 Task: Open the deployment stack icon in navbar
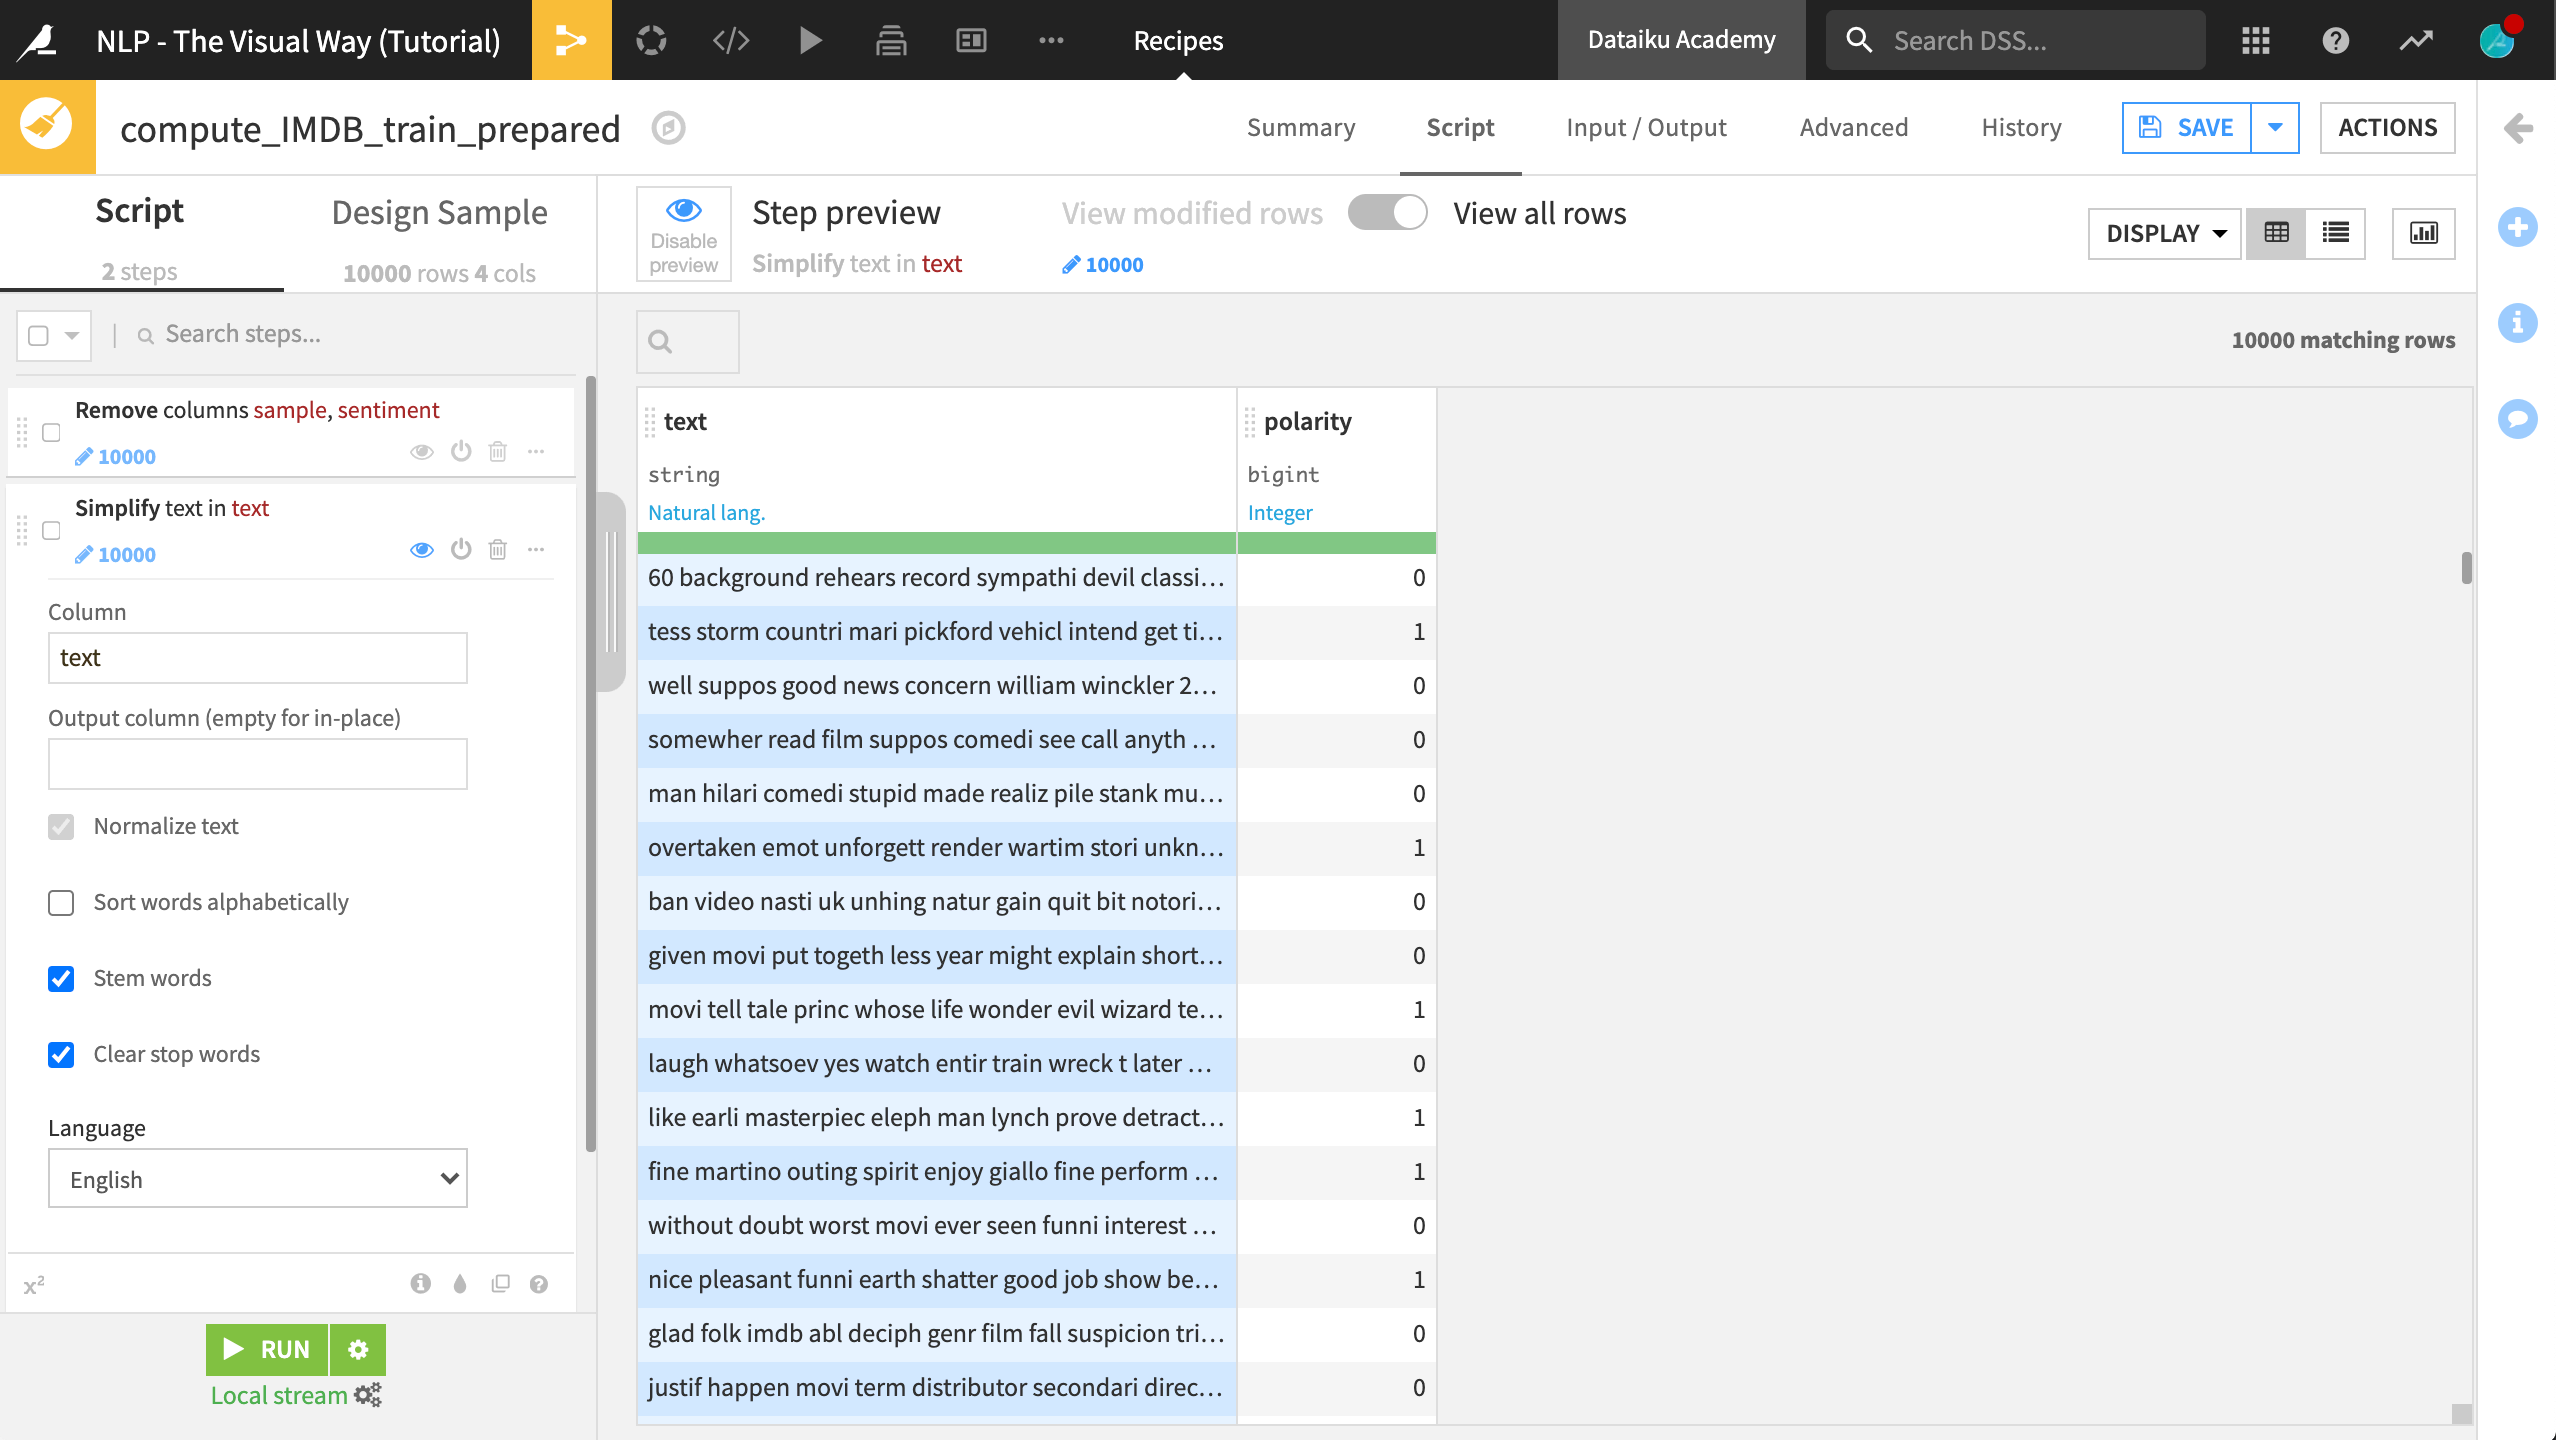pyautogui.click(x=891, y=40)
